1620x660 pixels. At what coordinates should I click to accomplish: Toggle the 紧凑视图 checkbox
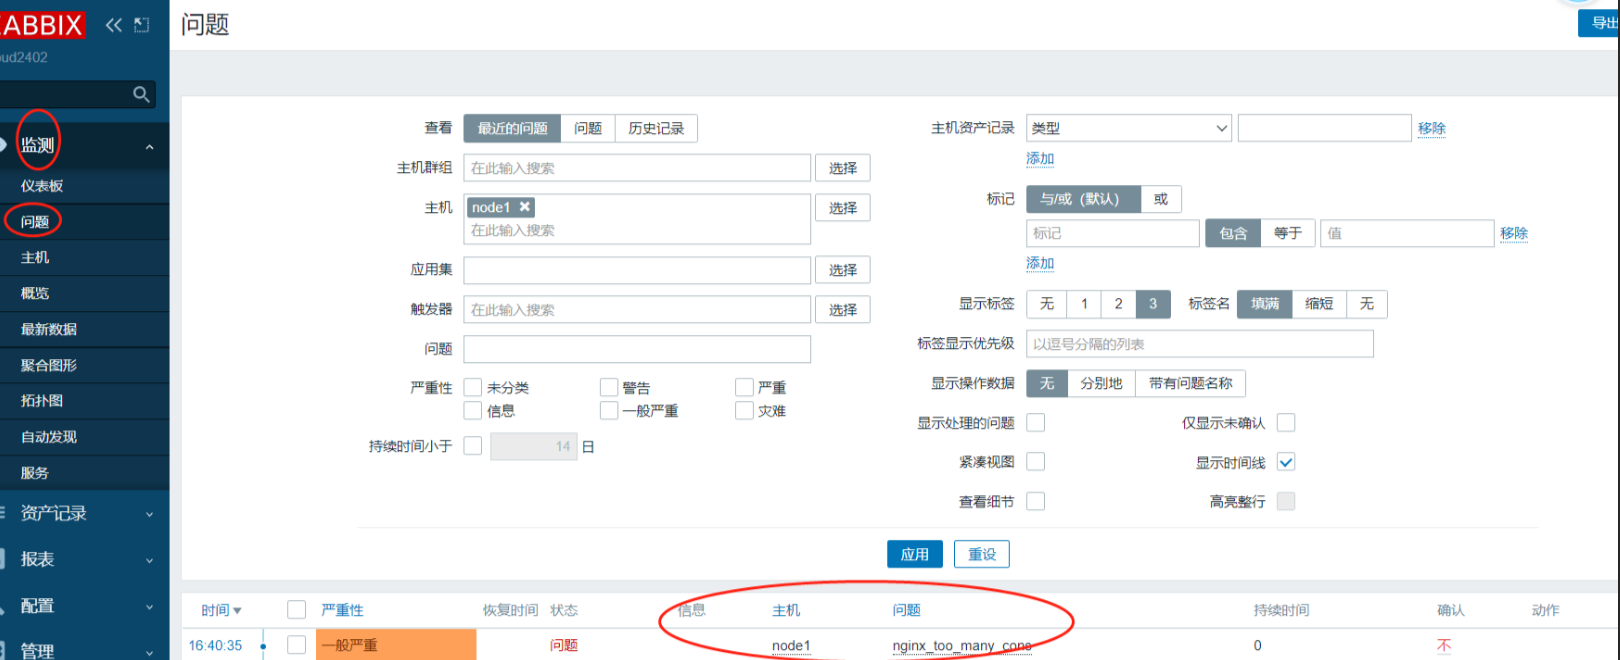point(1036,461)
